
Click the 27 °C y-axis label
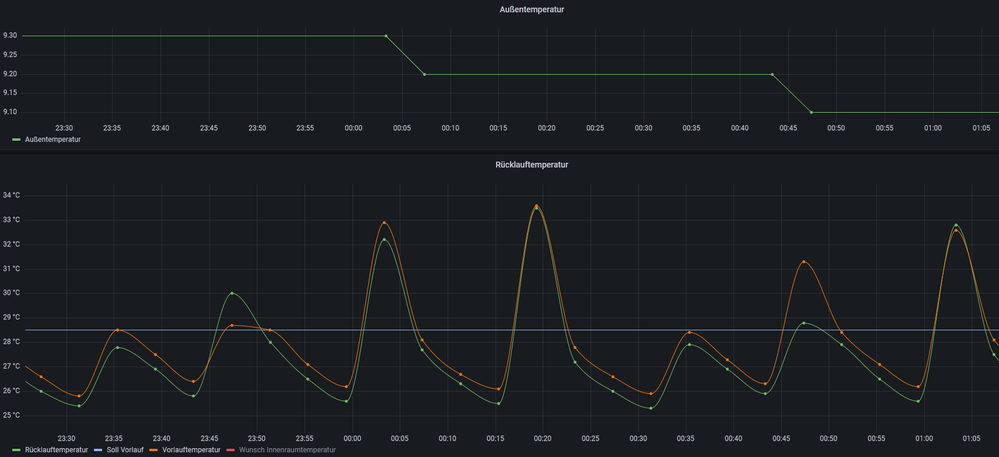[x=11, y=366]
